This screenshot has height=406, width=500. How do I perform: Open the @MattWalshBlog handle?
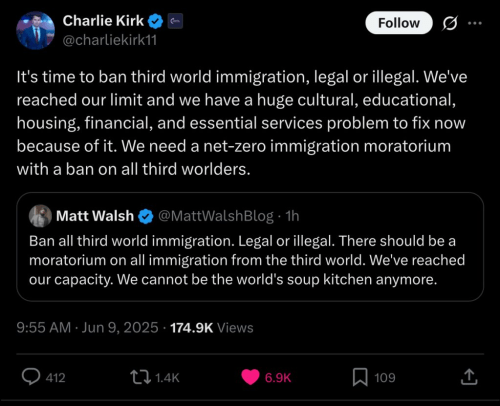[x=216, y=216]
